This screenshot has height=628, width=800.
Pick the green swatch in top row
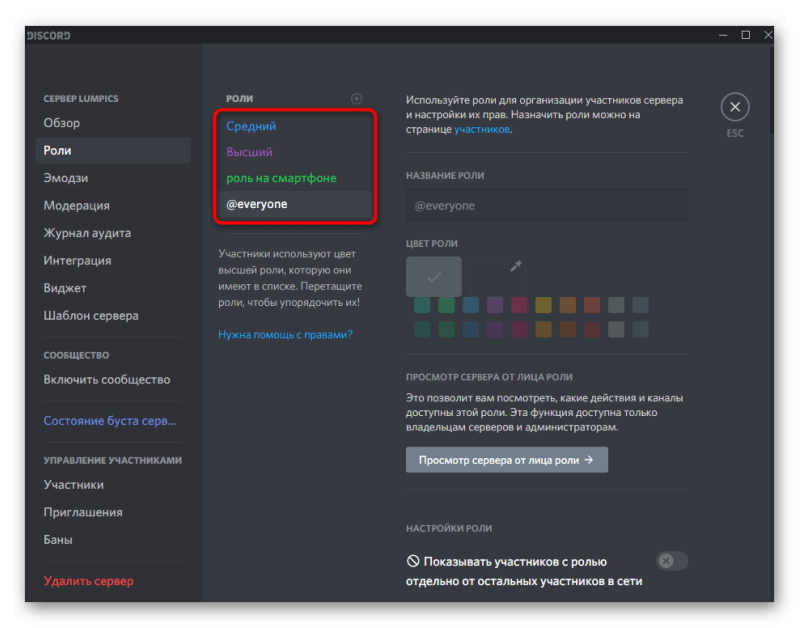point(446,305)
